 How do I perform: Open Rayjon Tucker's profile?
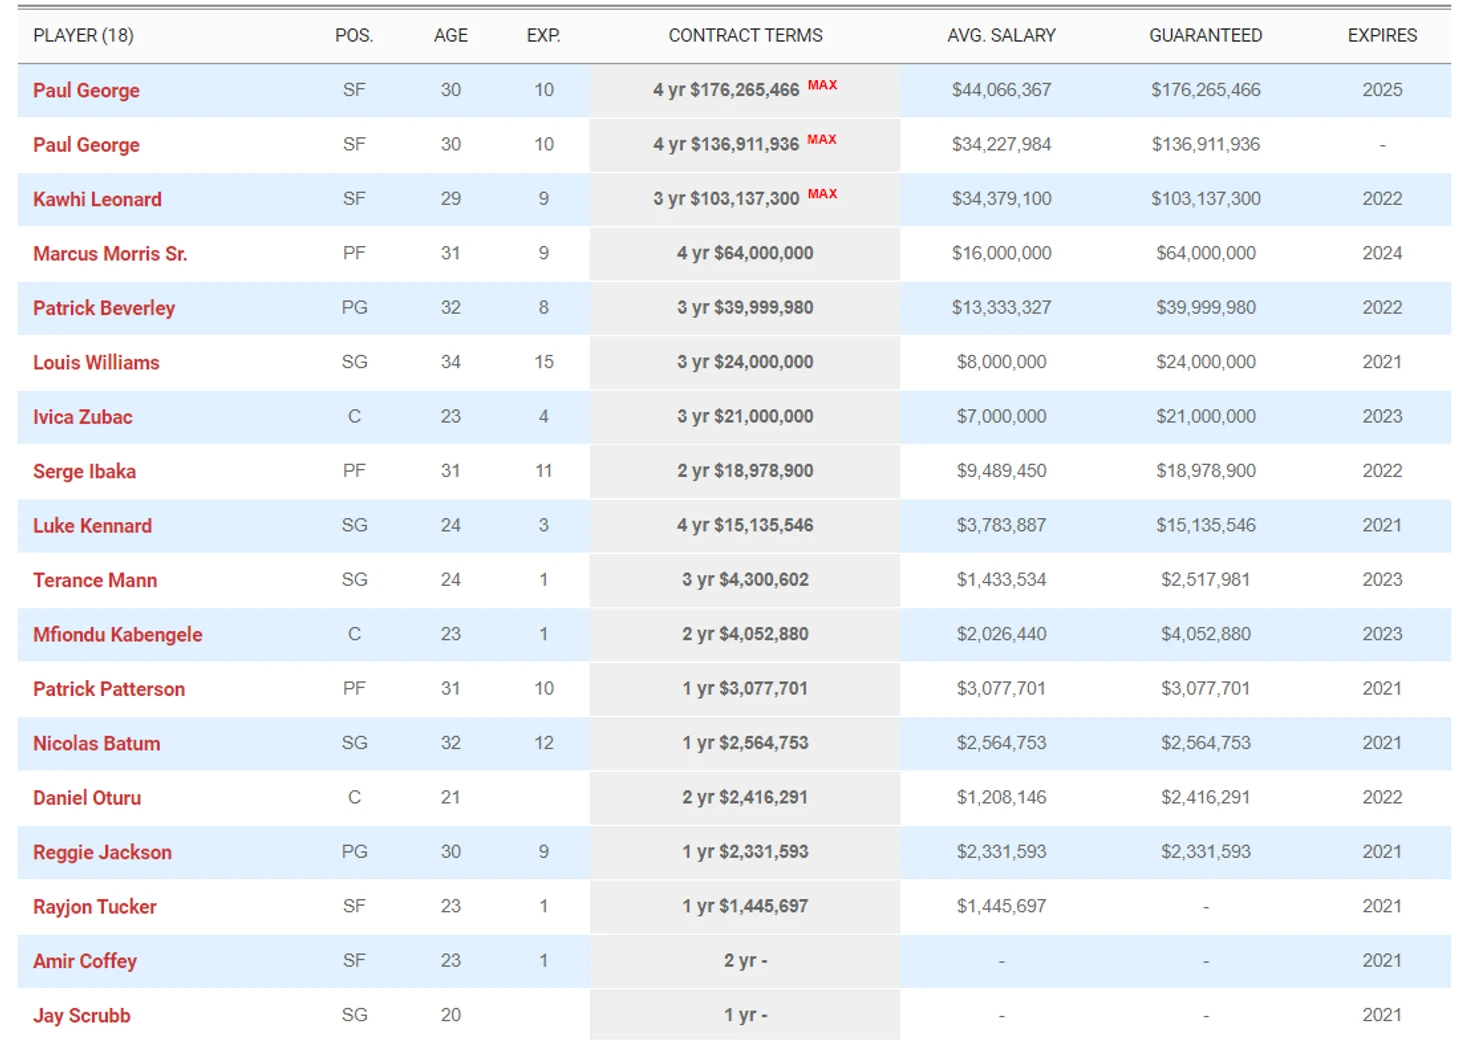coord(95,907)
